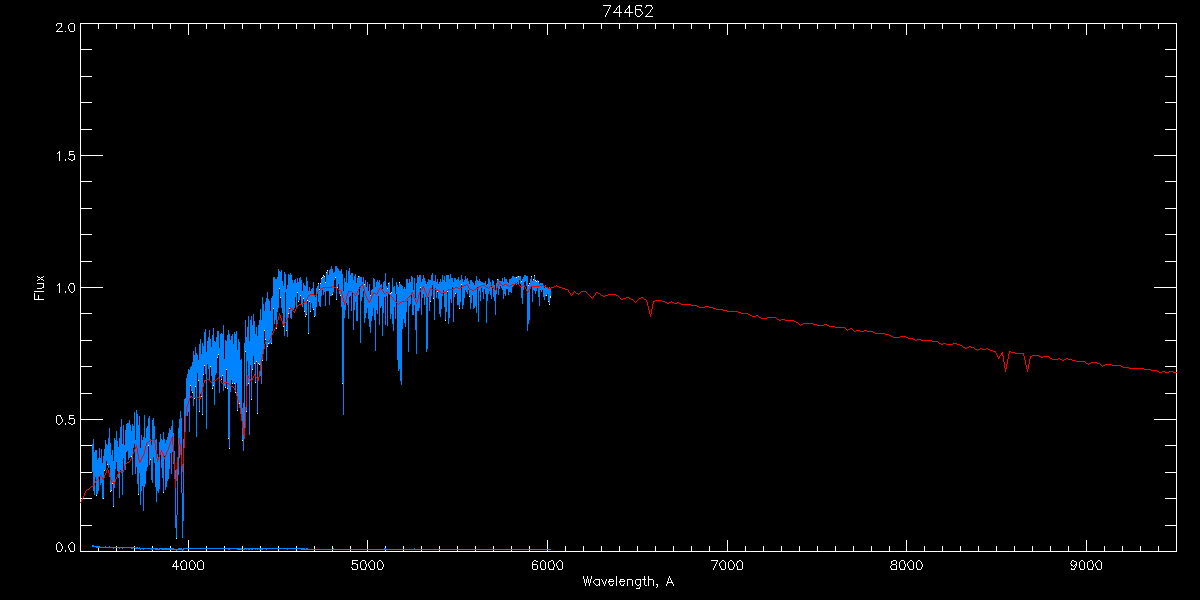Click the Wavelength, A axis label
The height and width of the screenshot is (600, 1200).
click(628, 581)
